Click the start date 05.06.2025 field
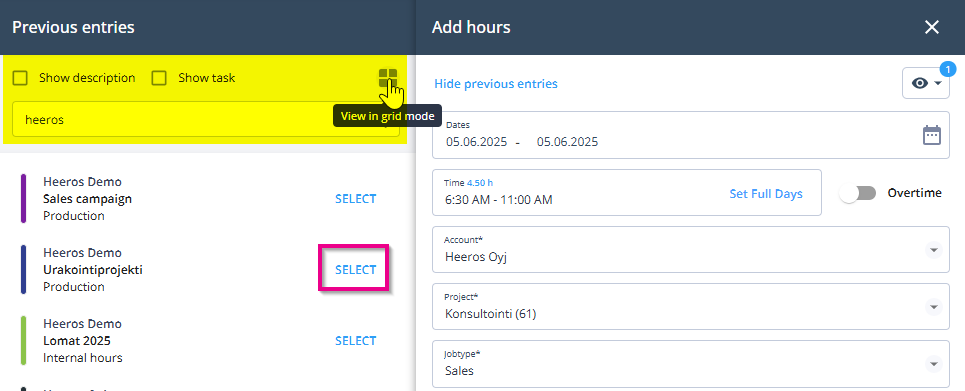The height and width of the screenshot is (391, 965). 477,142
